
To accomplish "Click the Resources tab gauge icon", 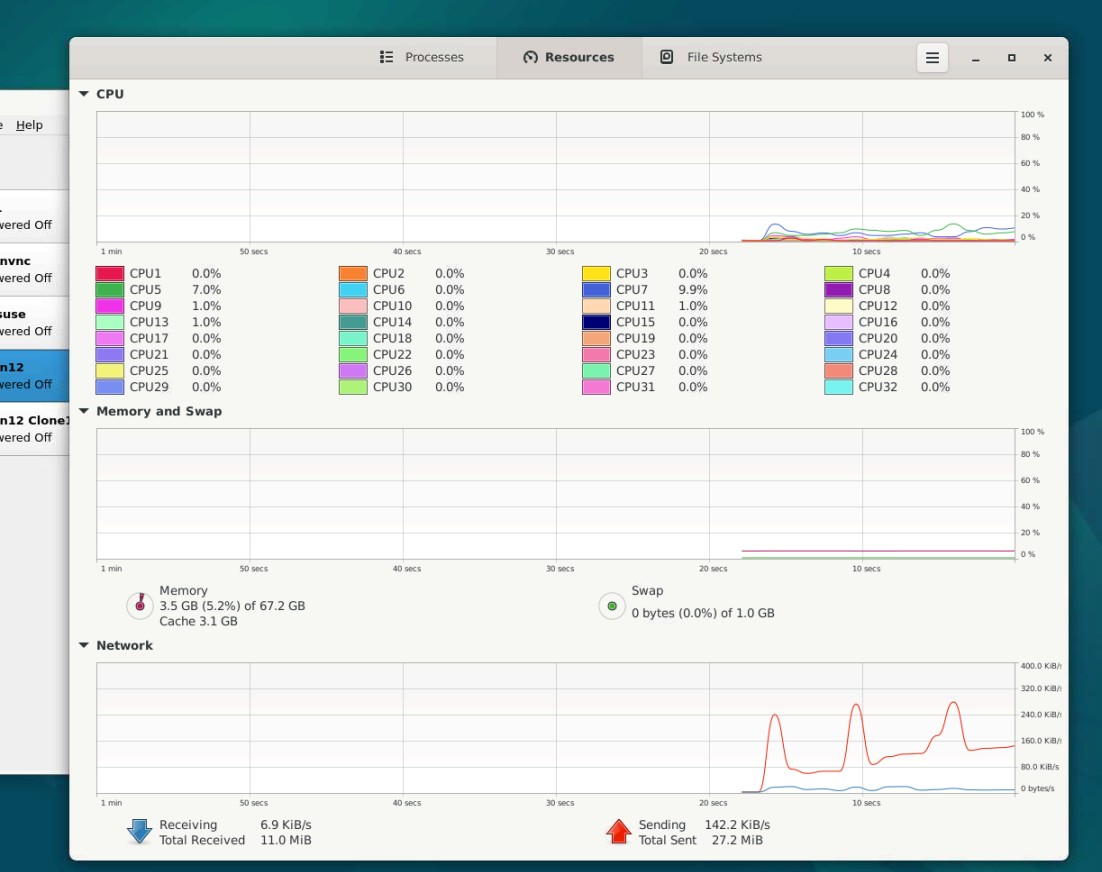I will pyautogui.click(x=531, y=58).
